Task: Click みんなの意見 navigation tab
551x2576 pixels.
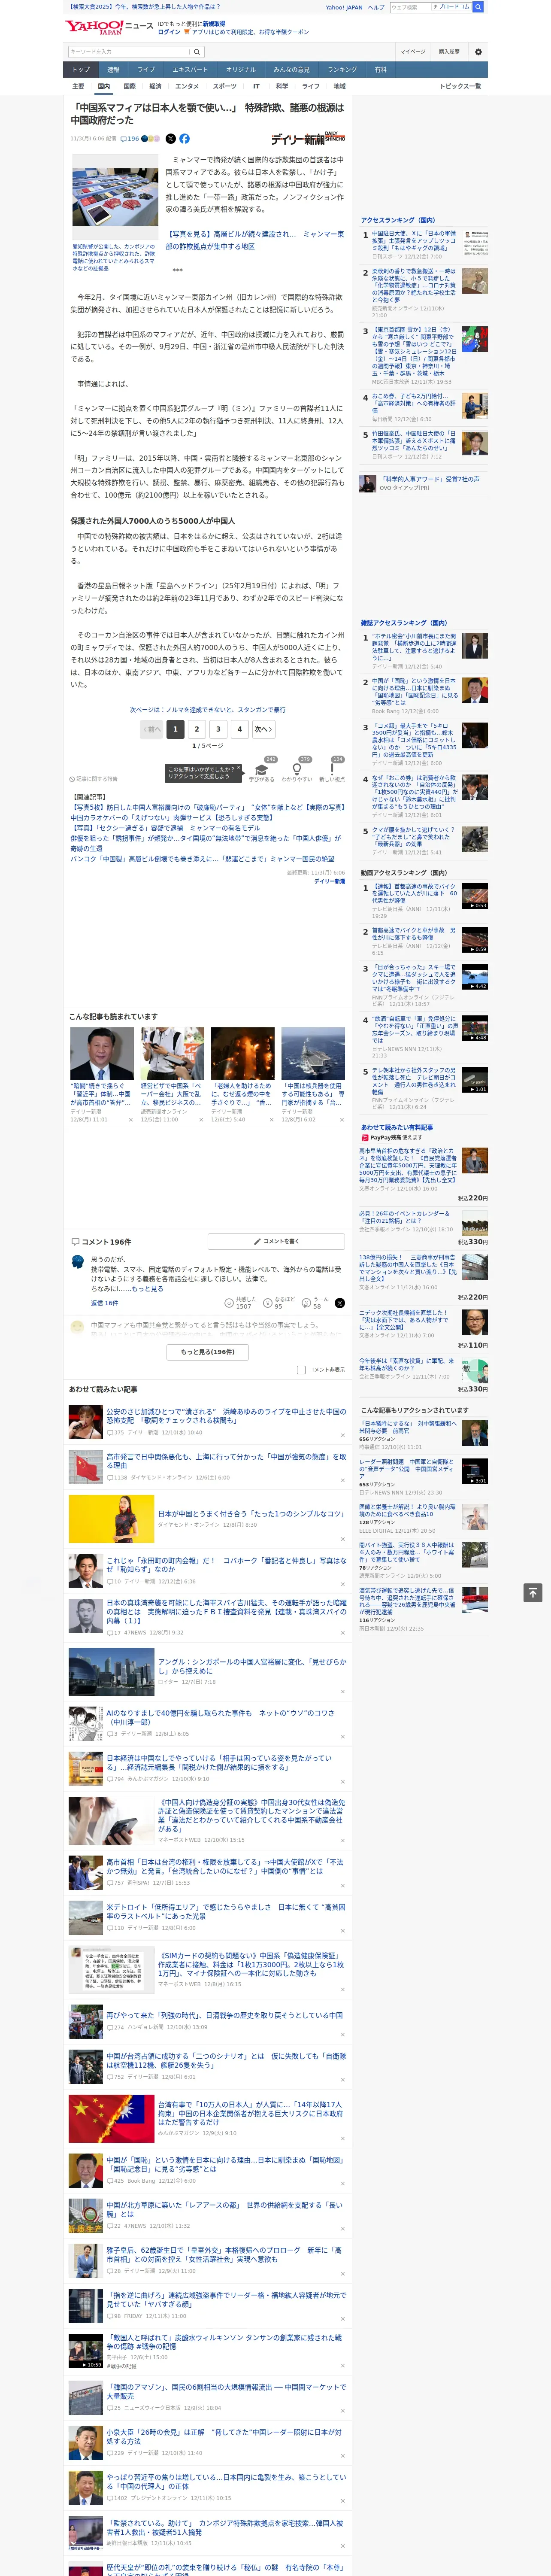Action: [x=291, y=70]
